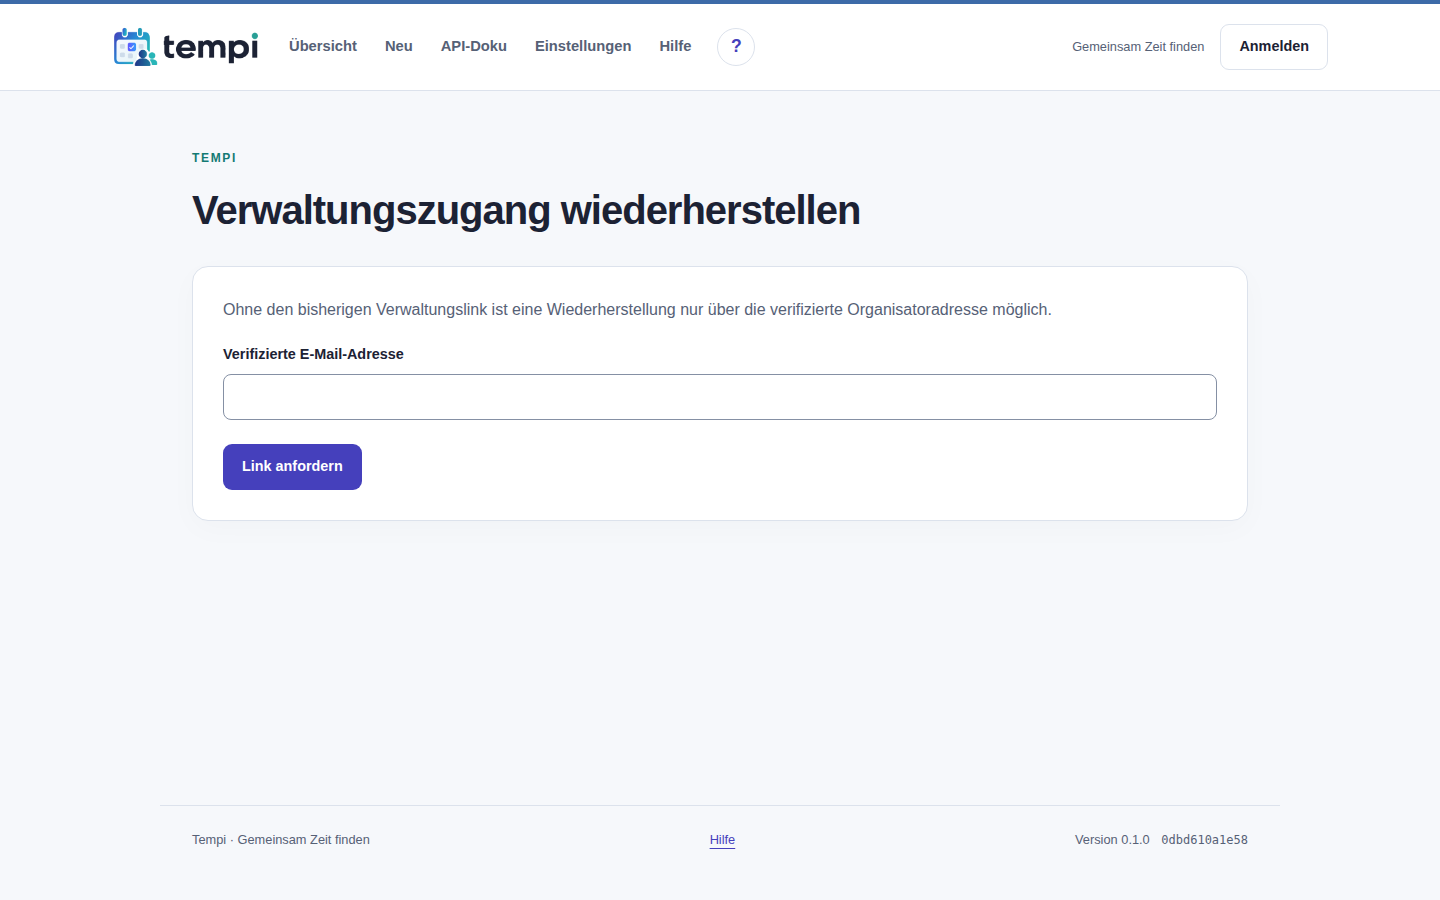Viewport: 1440px width, 900px height.
Task: Open the Hilfe link in the footer
Action: click(722, 840)
